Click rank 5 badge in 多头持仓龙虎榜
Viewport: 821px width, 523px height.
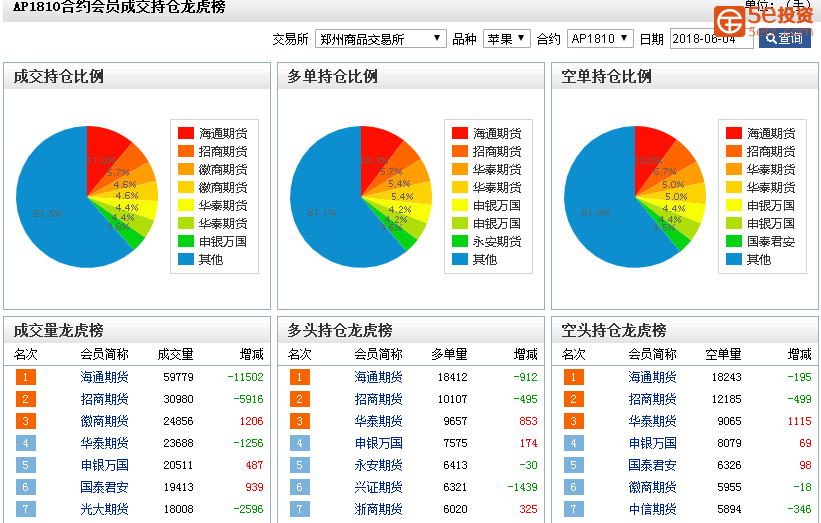tap(299, 465)
